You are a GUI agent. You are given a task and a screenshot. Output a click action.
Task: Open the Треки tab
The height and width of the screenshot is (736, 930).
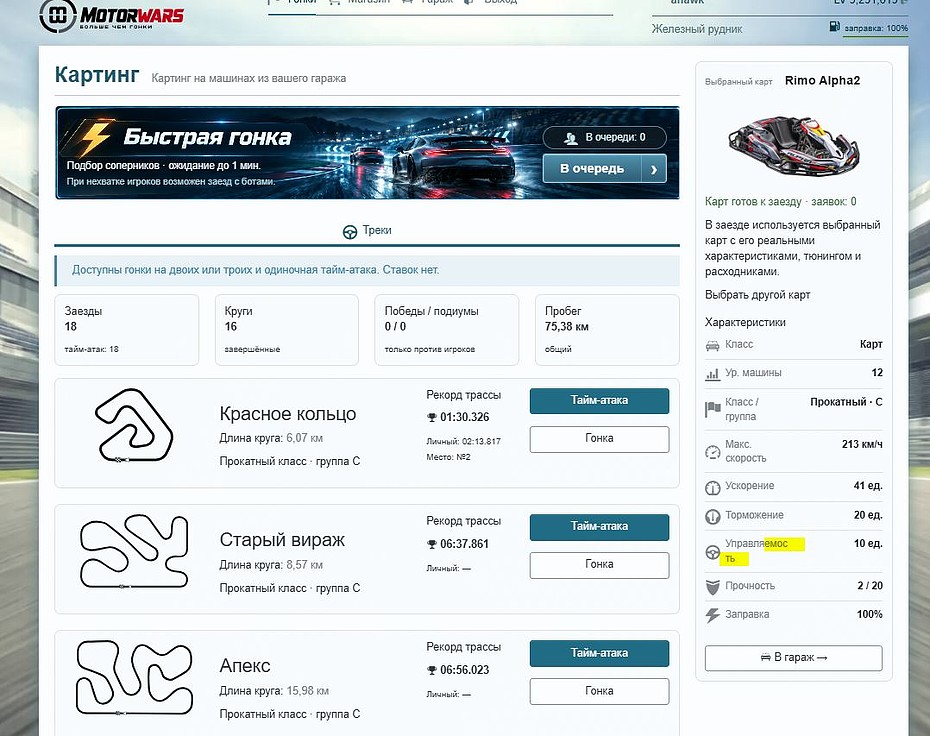(x=367, y=231)
